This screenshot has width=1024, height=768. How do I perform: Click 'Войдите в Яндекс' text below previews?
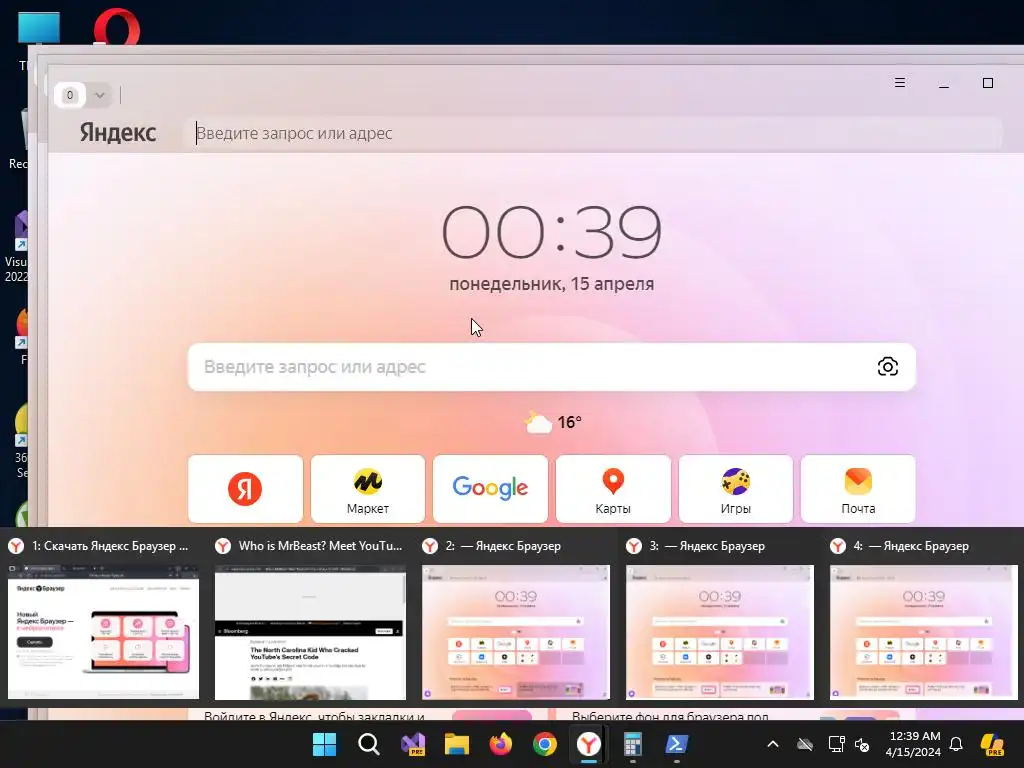pos(314,716)
